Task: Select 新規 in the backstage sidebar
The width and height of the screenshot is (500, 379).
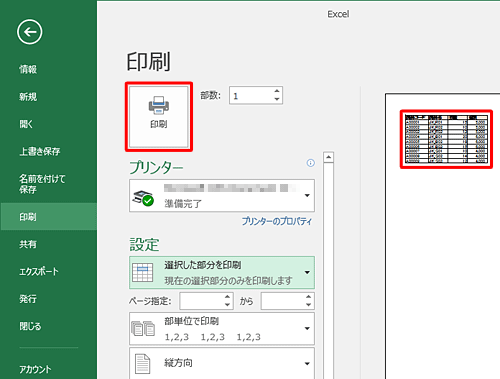Action: pyautogui.click(x=28, y=97)
